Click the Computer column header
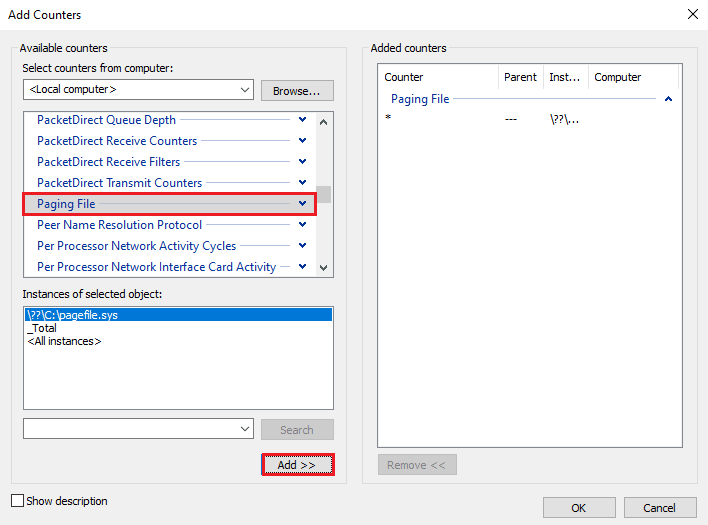708x525 pixels. point(633,77)
